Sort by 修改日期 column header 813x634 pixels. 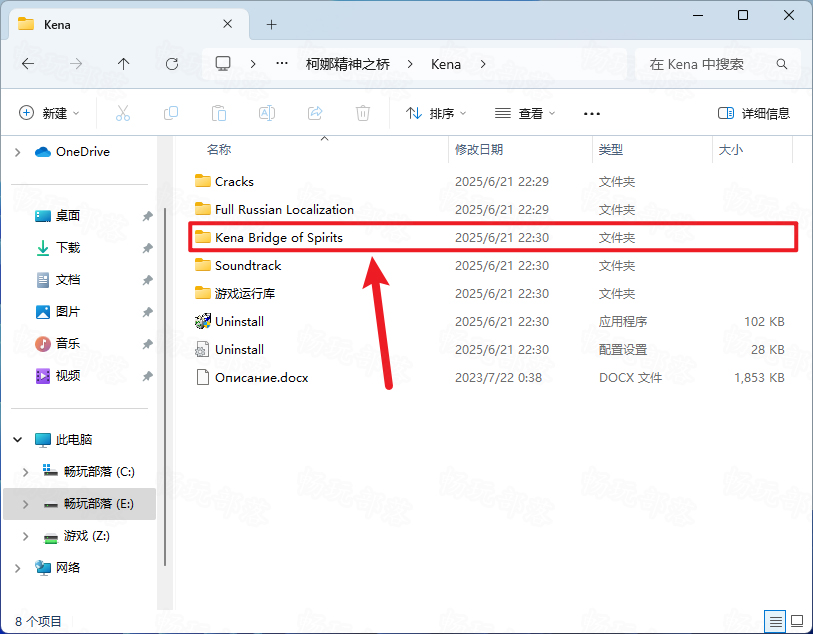click(479, 150)
